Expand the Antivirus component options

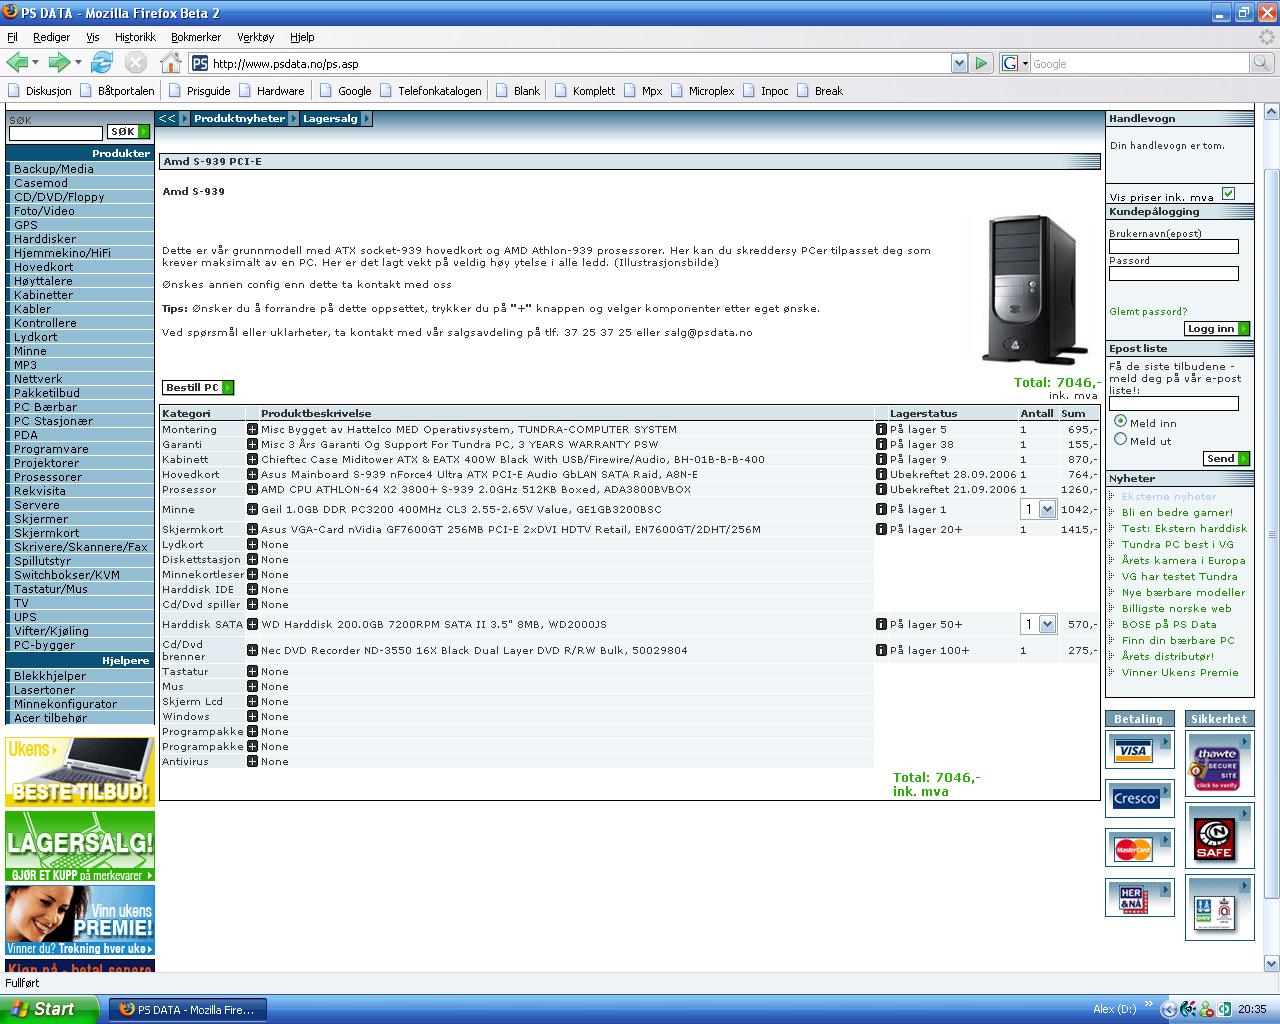click(x=253, y=761)
